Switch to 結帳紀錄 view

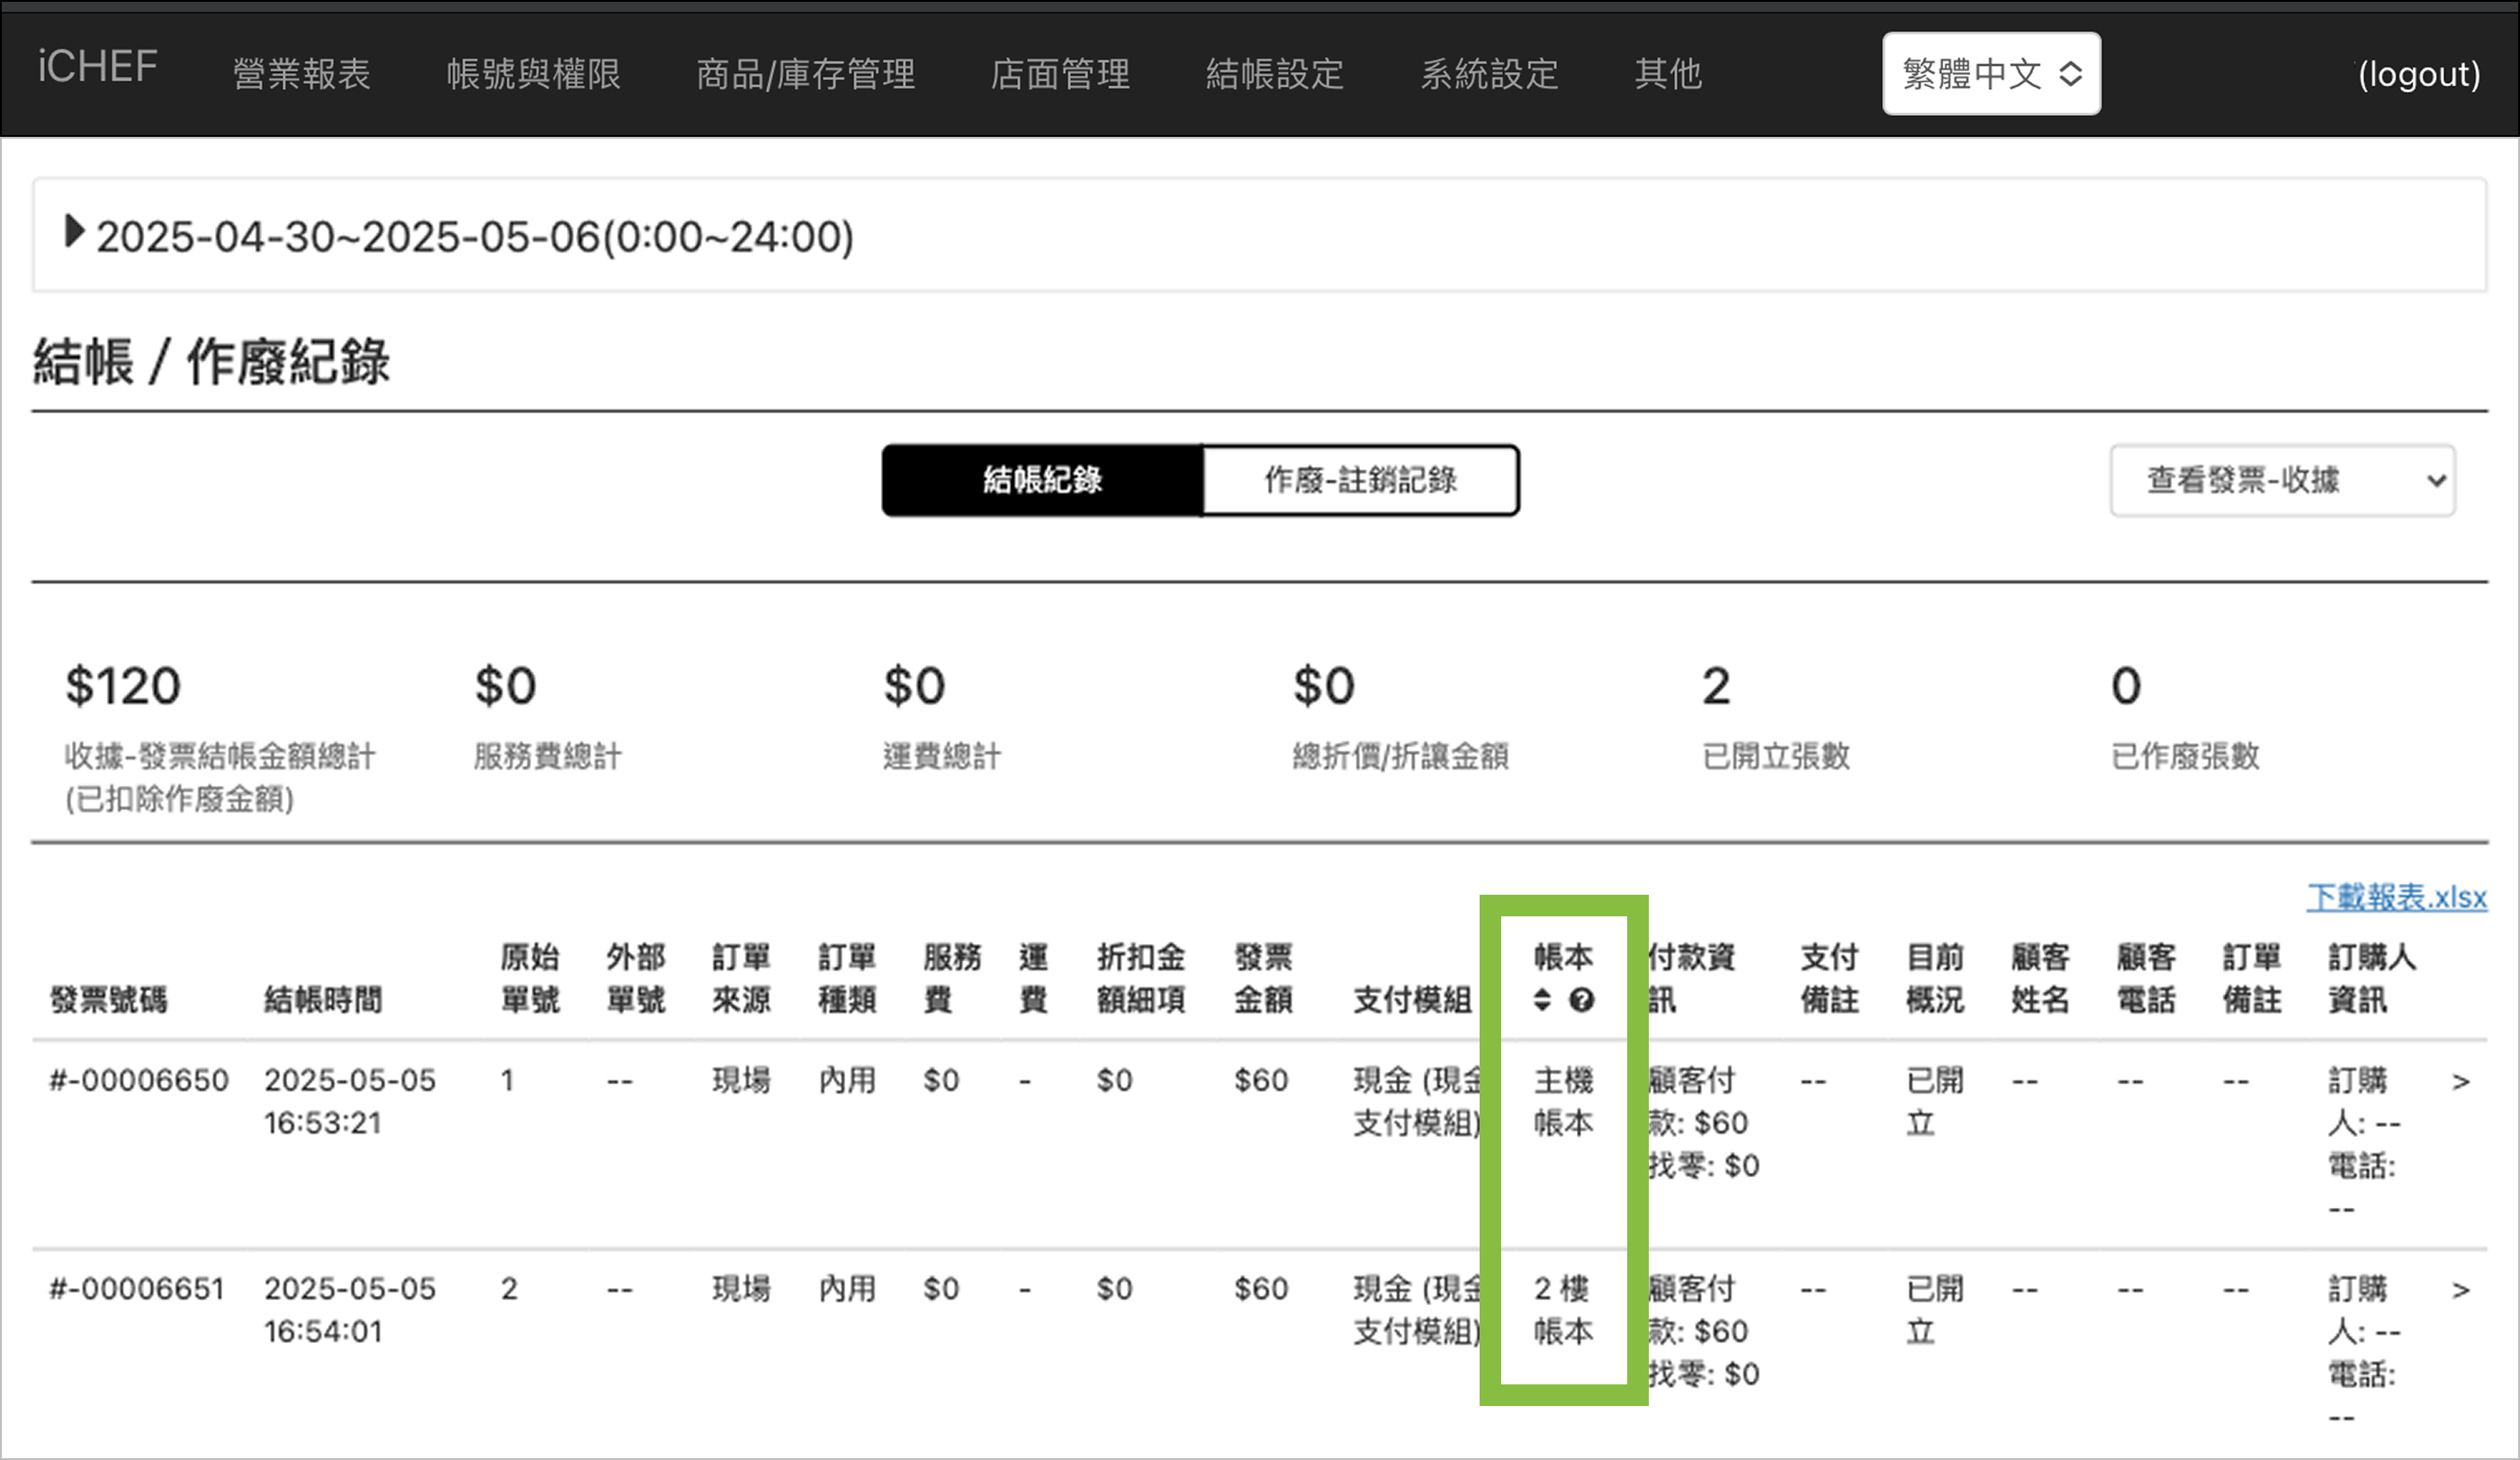click(x=1042, y=481)
